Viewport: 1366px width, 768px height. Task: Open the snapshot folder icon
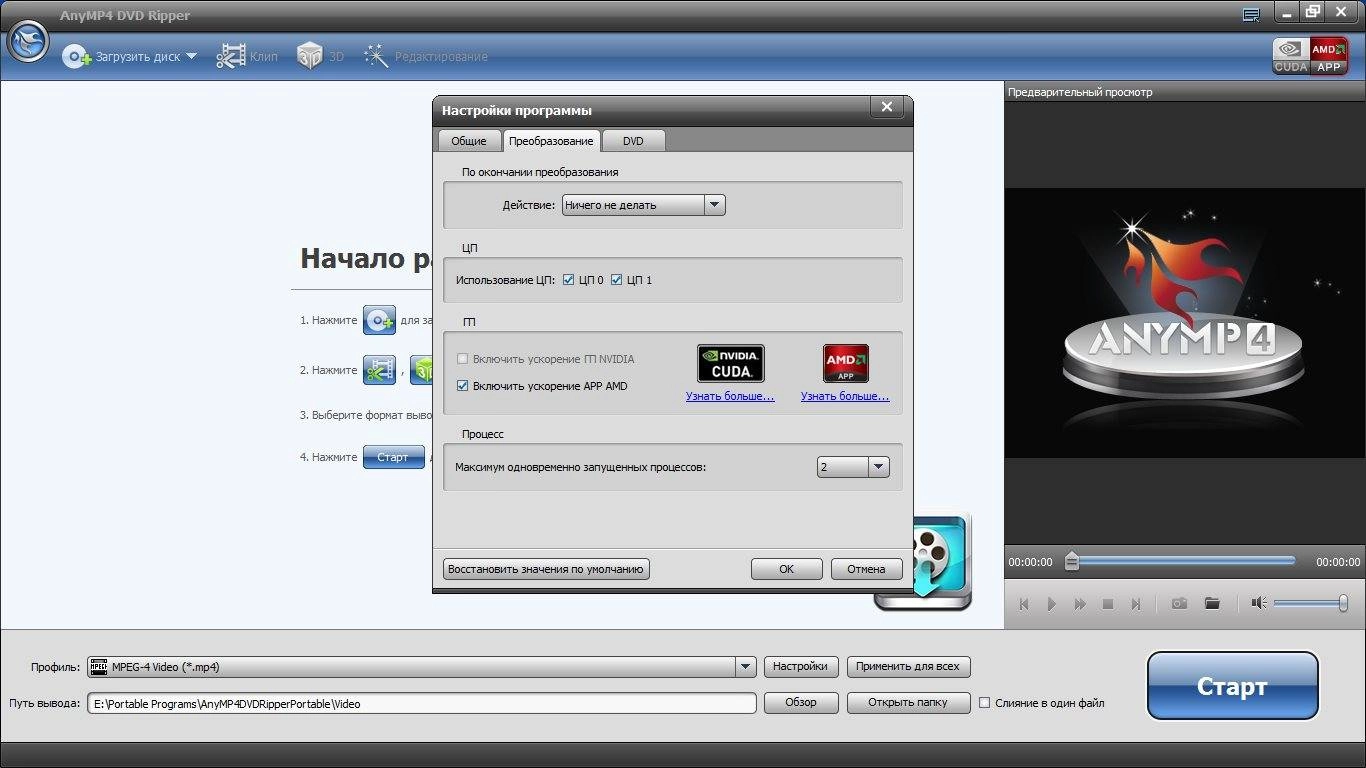[x=1212, y=604]
